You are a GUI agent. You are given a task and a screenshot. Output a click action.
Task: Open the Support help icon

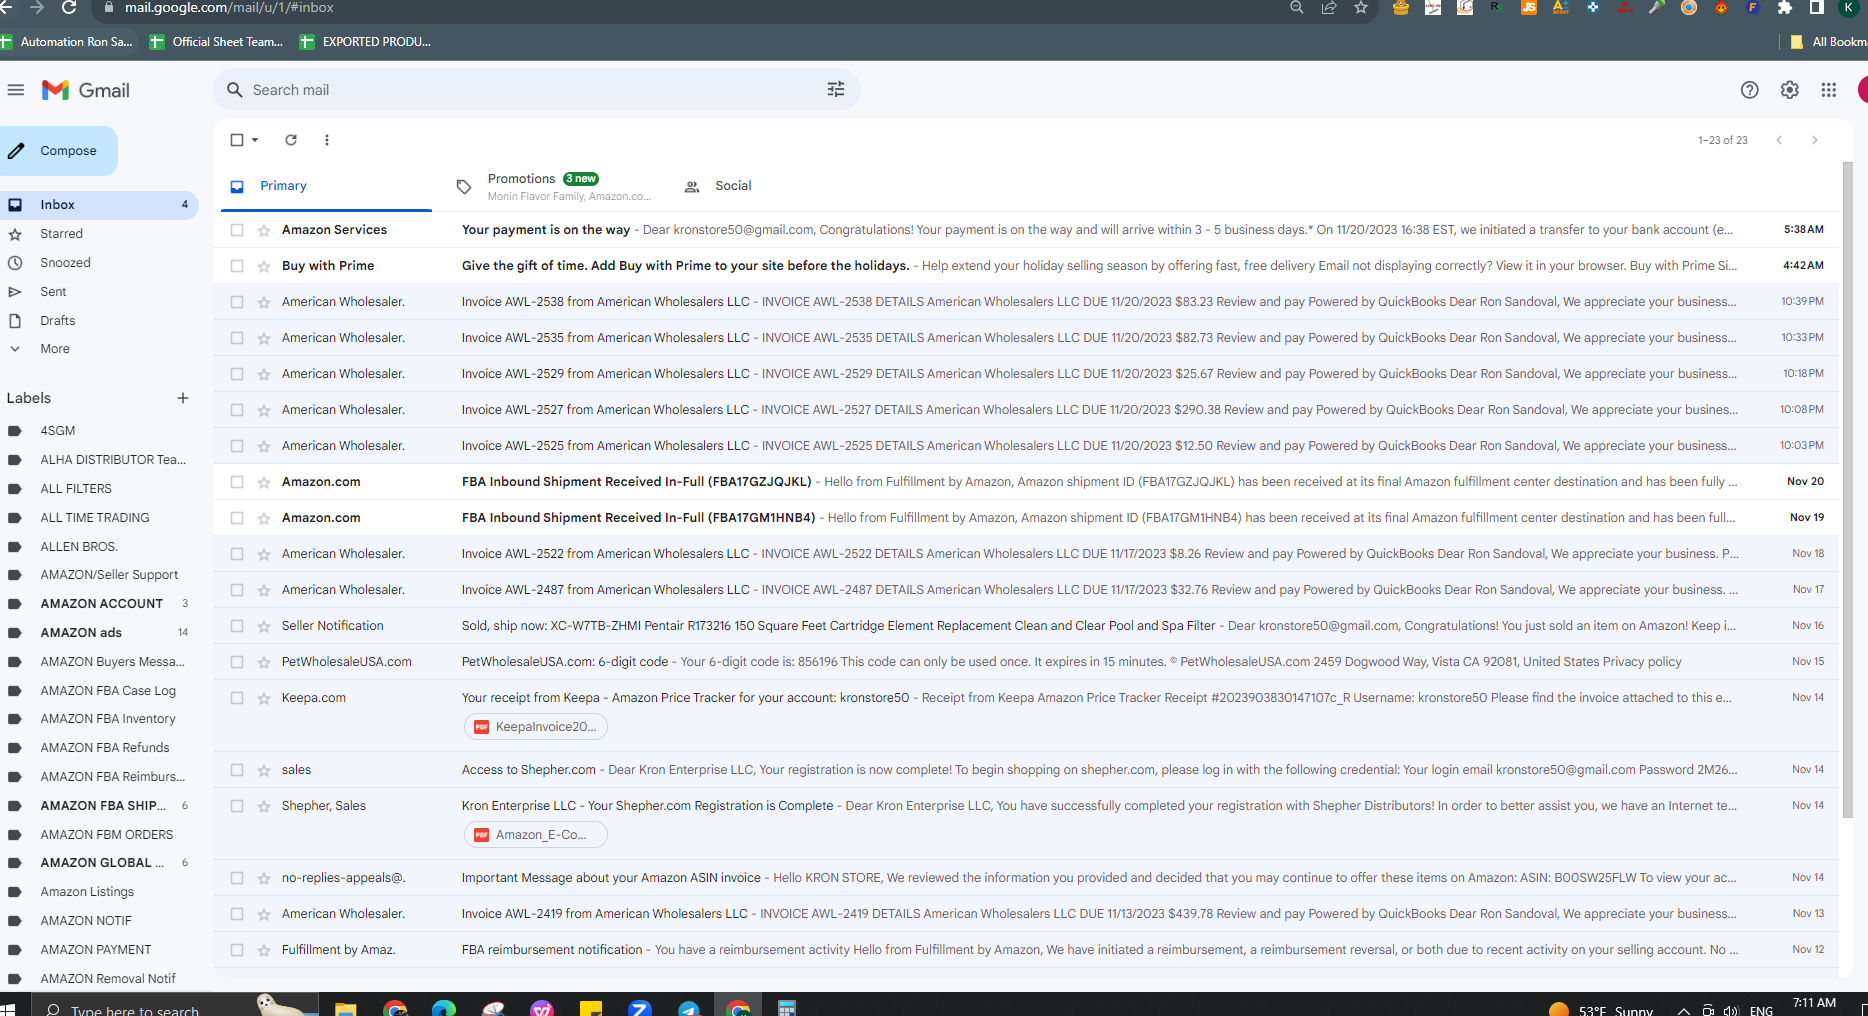pos(1749,90)
